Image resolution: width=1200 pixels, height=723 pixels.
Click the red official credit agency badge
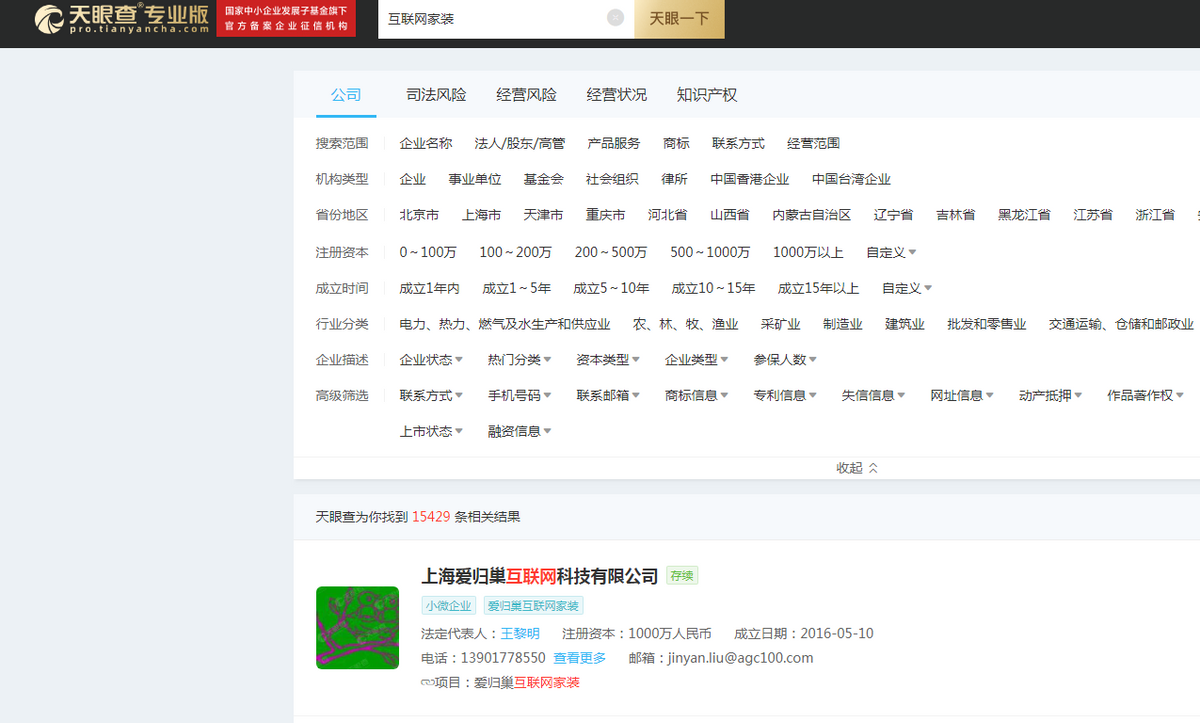[x=286, y=18]
